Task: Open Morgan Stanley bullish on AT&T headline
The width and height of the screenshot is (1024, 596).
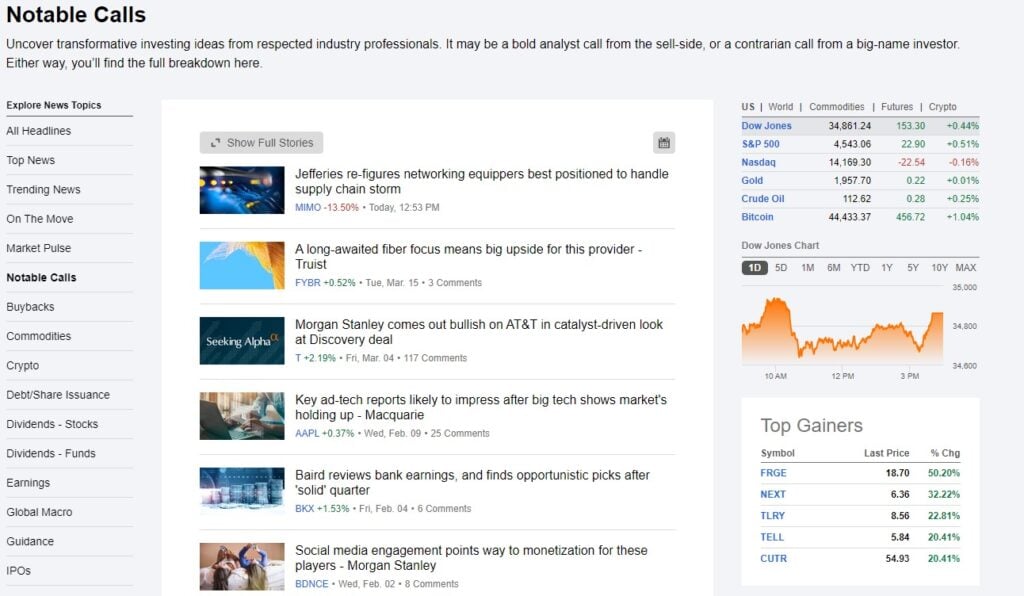Action: tap(479, 332)
